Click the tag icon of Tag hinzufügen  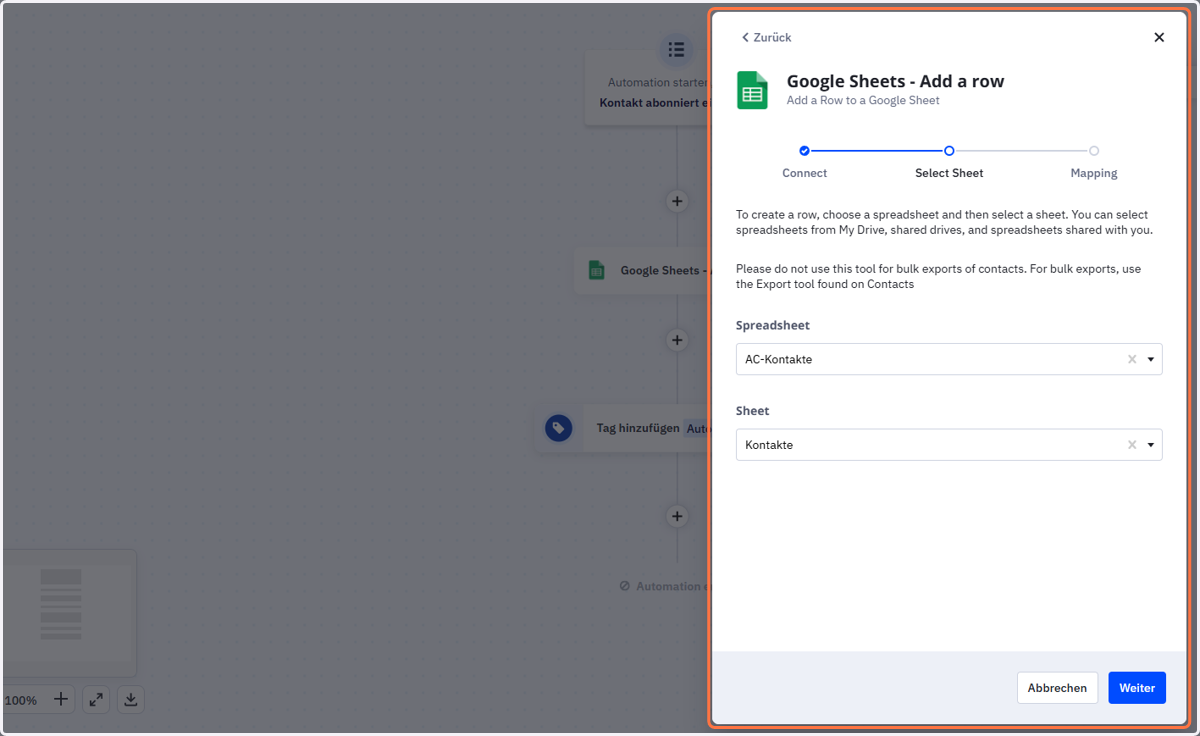pyautogui.click(x=558, y=428)
